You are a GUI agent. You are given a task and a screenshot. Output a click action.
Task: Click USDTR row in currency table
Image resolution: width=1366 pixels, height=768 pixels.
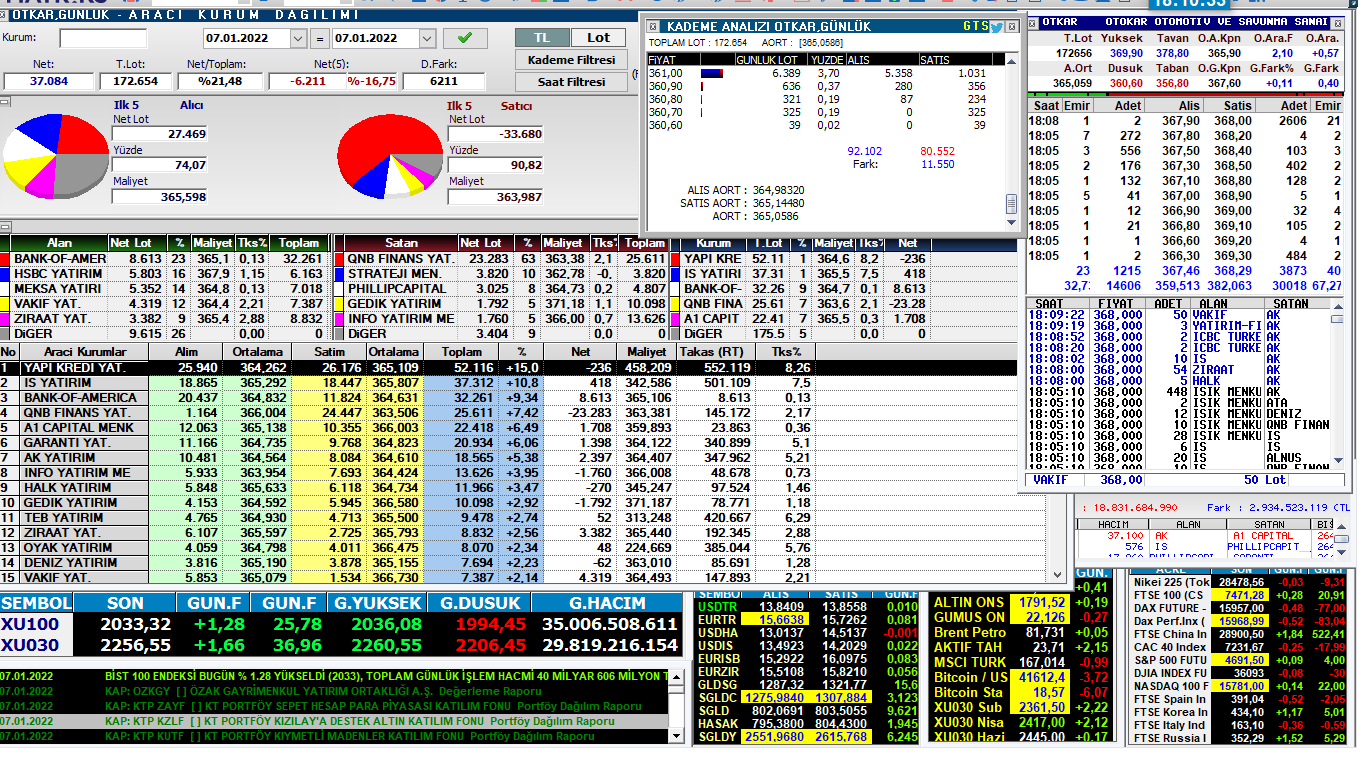(x=808, y=606)
